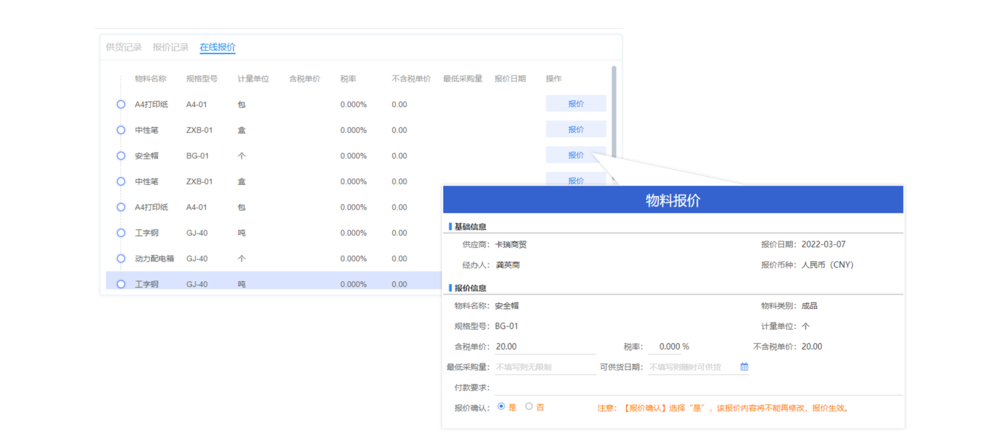This screenshot has width=1000, height=439.
Task: Click 报价 button in the 安全帽 row
Action: [575, 155]
